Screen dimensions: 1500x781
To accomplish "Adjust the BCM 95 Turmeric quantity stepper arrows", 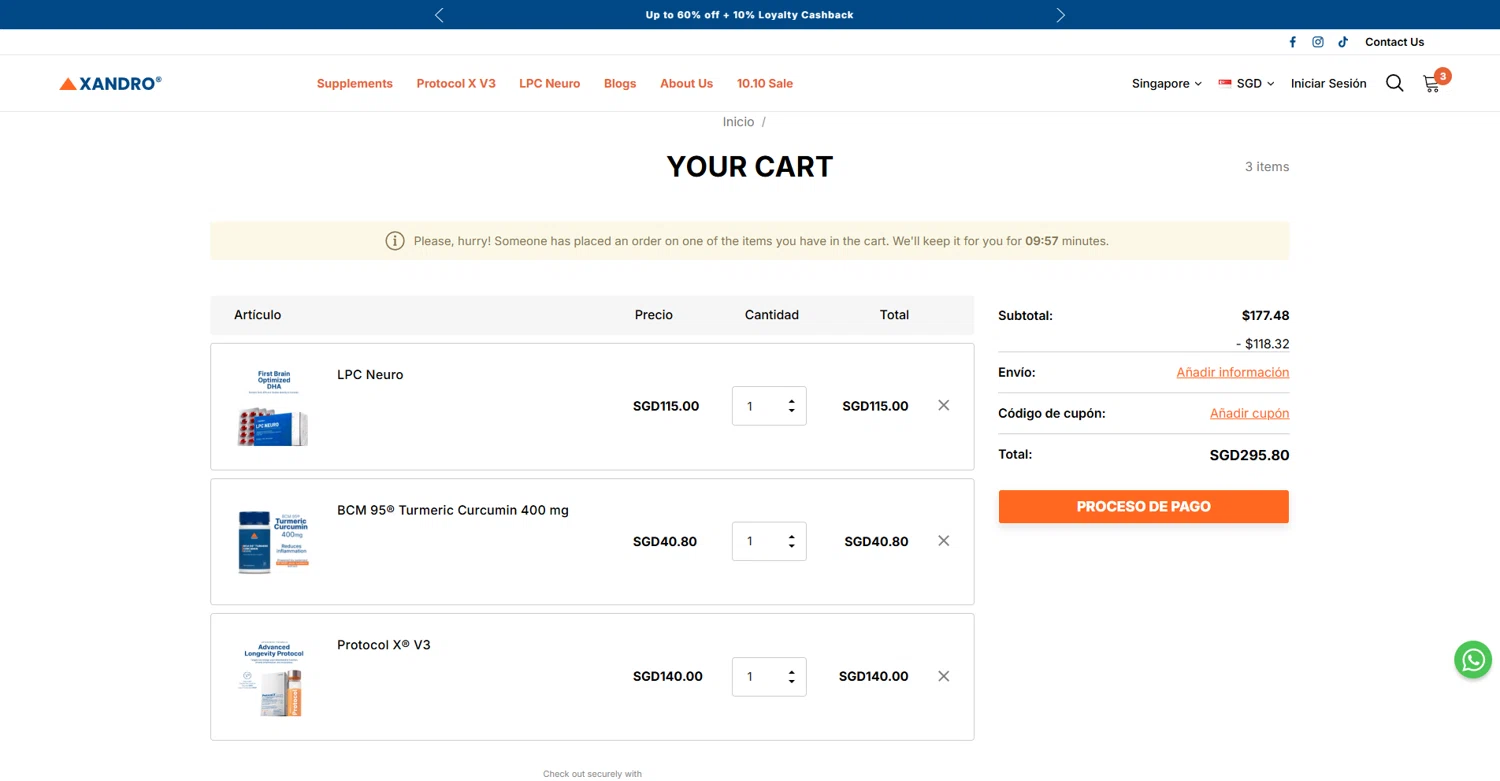I will [791, 541].
